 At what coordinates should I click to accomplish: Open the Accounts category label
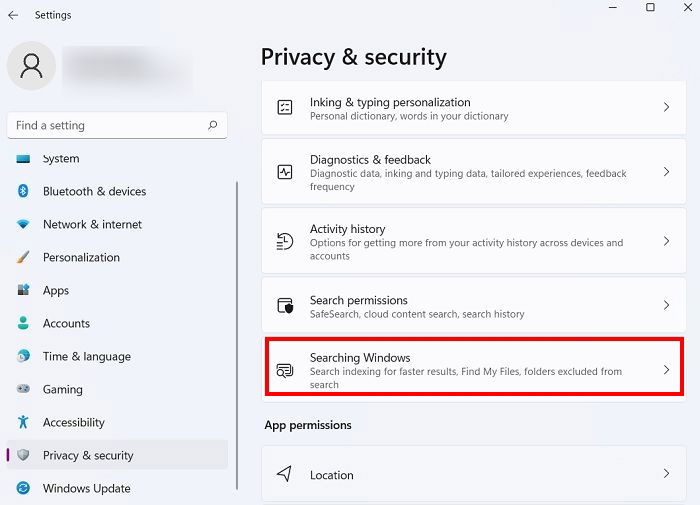pyautogui.click(x=66, y=323)
